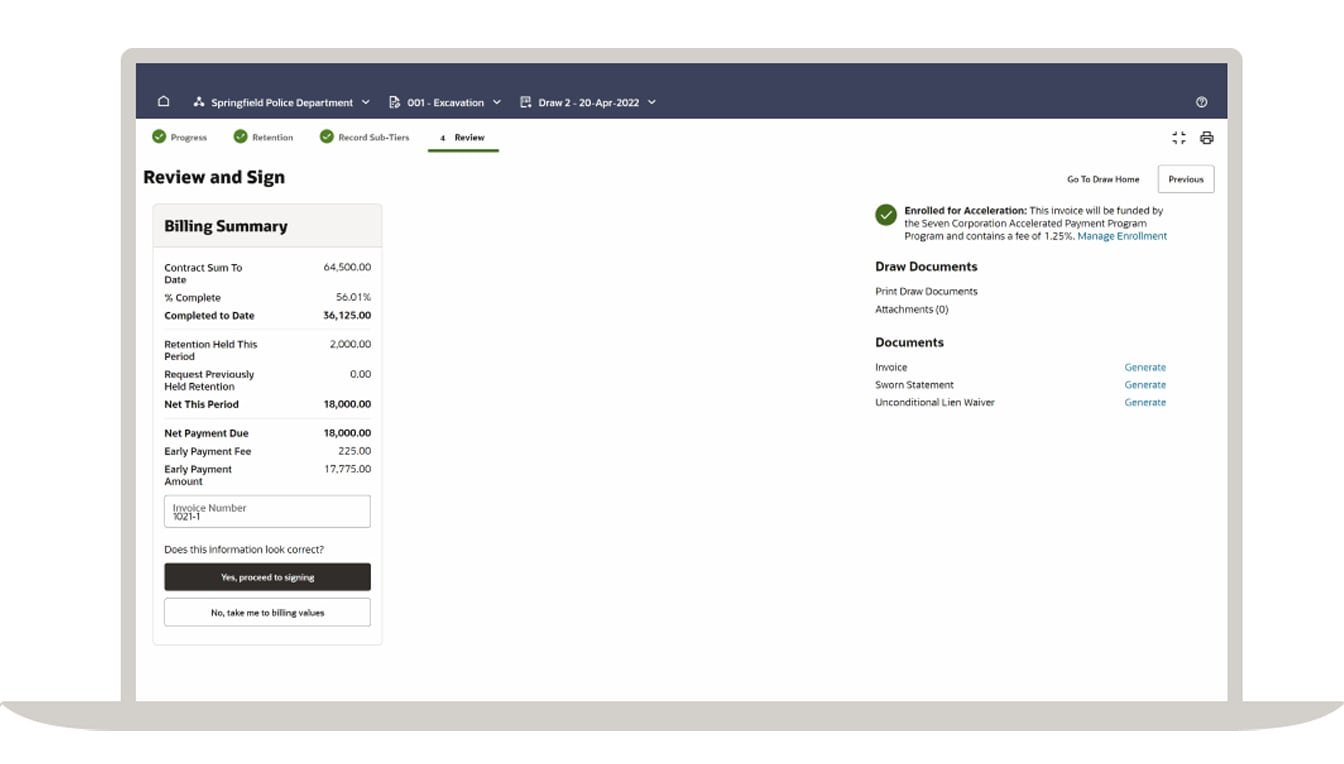Click the green checkmark on Record Sub-Tiers

(x=326, y=136)
